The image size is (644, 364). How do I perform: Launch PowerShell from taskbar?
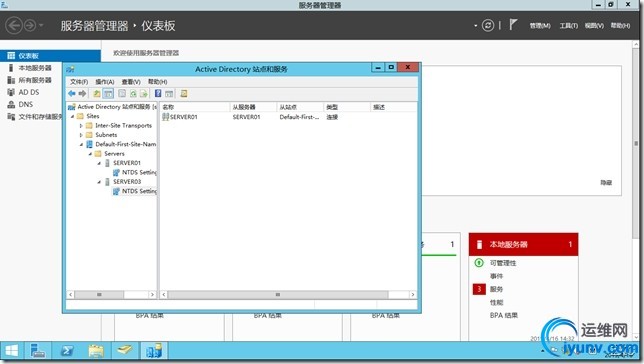(x=67, y=351)
